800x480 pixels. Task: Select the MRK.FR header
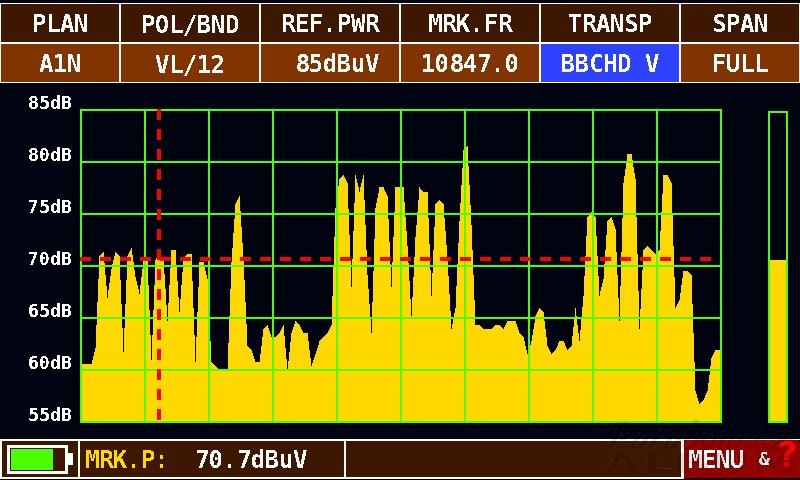point(470,23)
